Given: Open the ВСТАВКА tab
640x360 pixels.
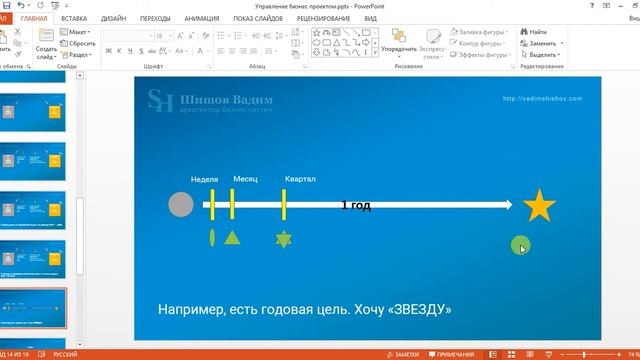Looking at the screenshot, I should pyautogui.click(x=74, y=18).
